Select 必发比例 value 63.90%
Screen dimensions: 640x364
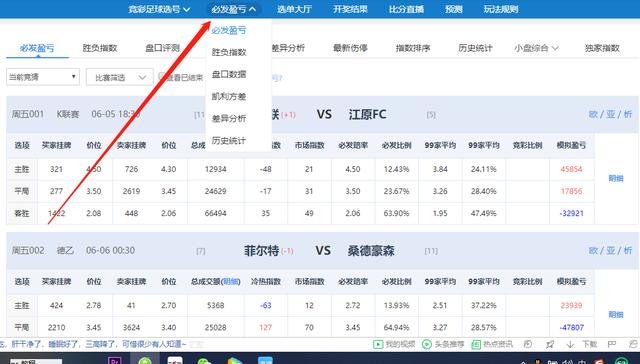pyautogui.click(x=396, y=213)
